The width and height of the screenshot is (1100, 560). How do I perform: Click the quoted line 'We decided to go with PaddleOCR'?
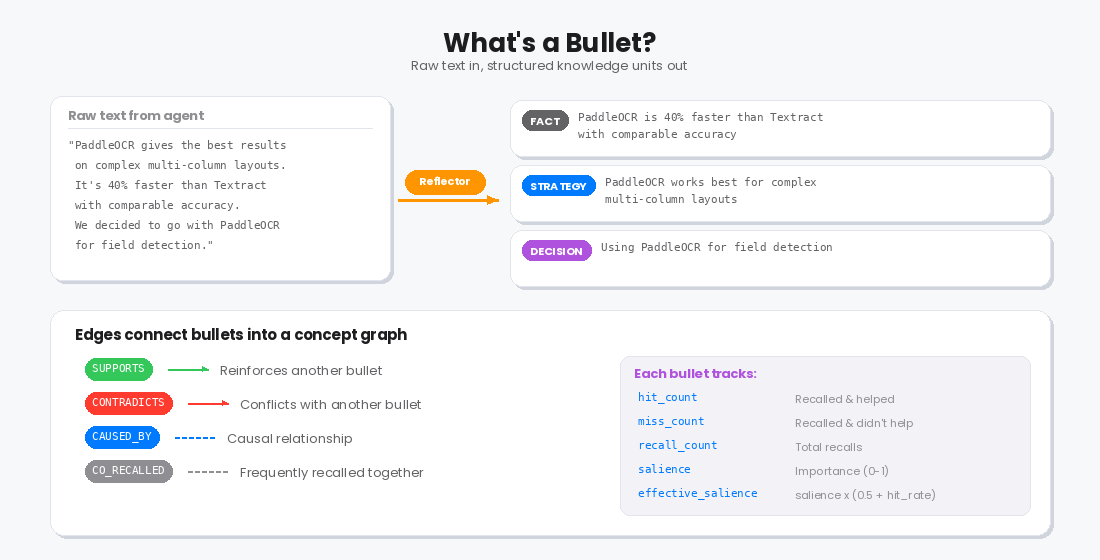177,225
